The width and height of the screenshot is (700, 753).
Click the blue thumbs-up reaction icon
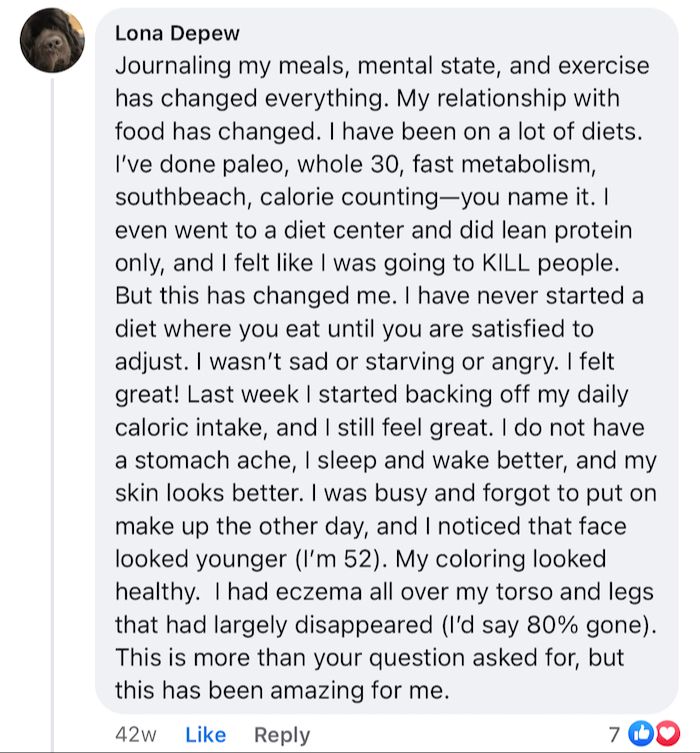point(645,735)
